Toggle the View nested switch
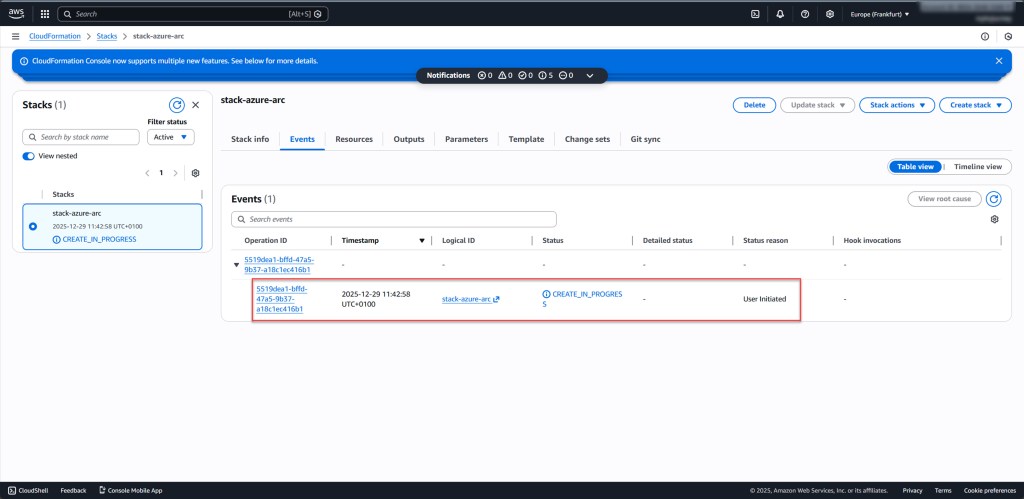 pos(29,156)
